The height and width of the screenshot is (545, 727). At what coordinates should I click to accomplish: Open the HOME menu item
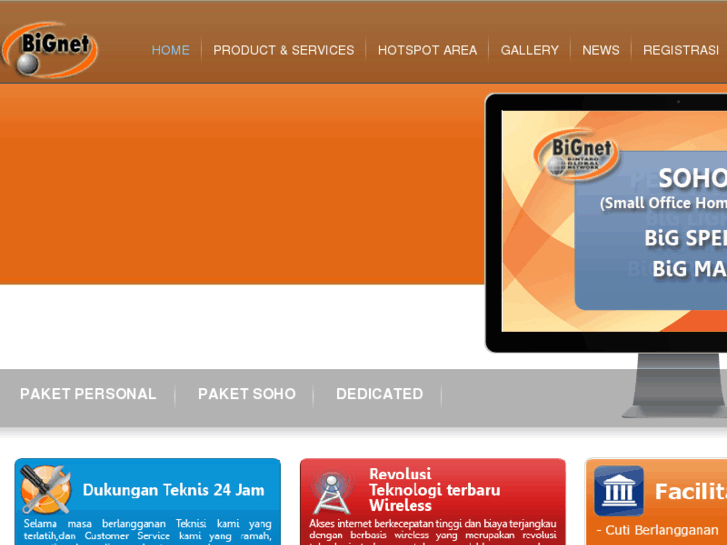(171, 50)
